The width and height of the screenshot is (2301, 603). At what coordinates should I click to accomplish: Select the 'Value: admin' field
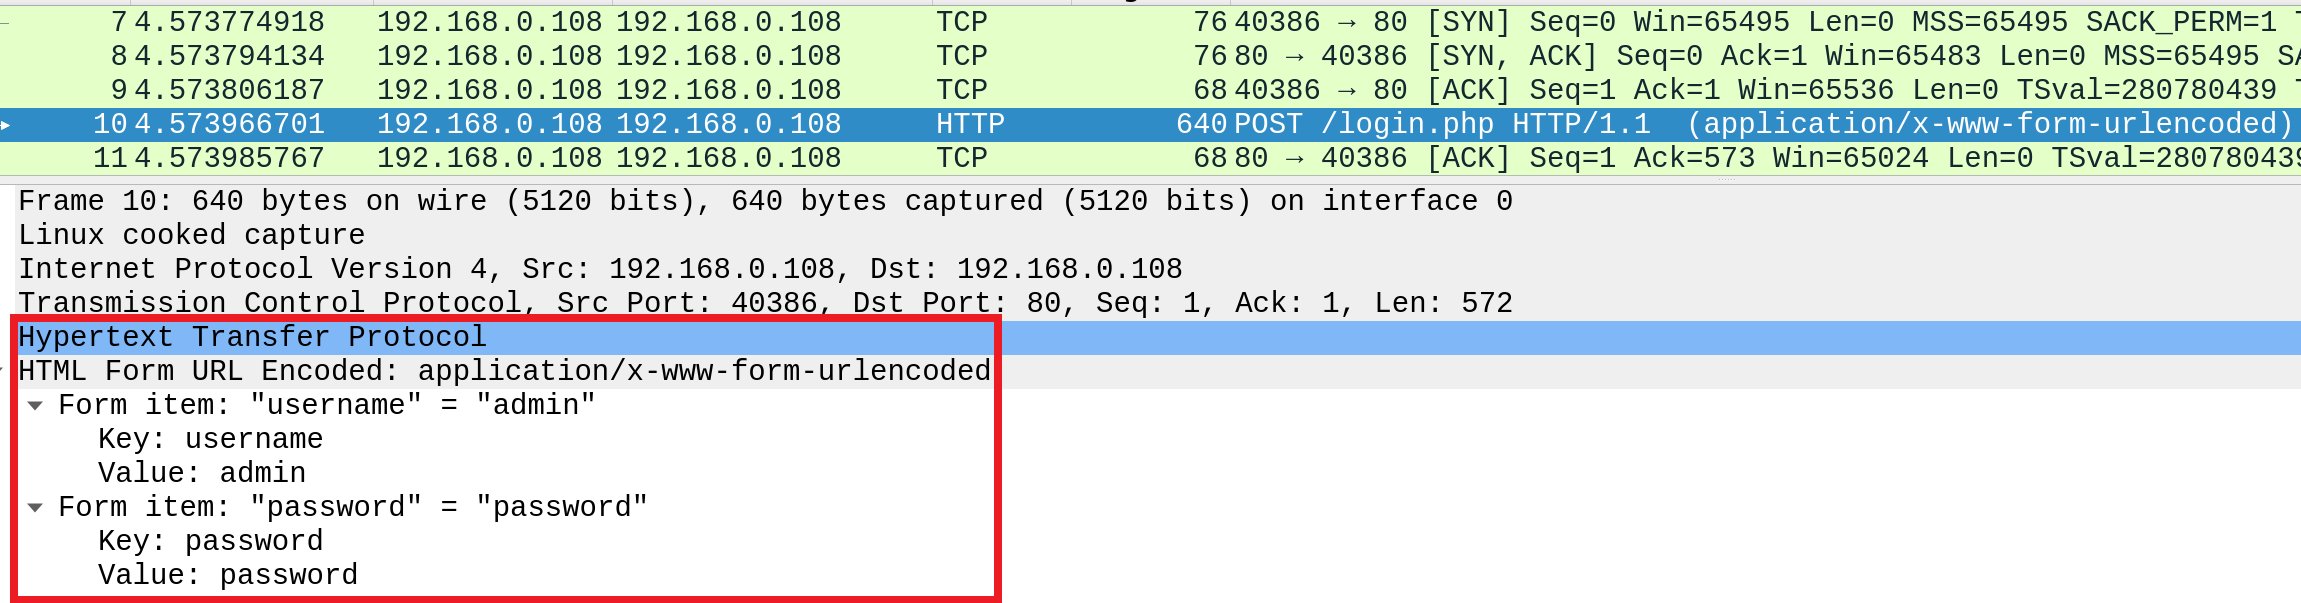pos(202,474)
